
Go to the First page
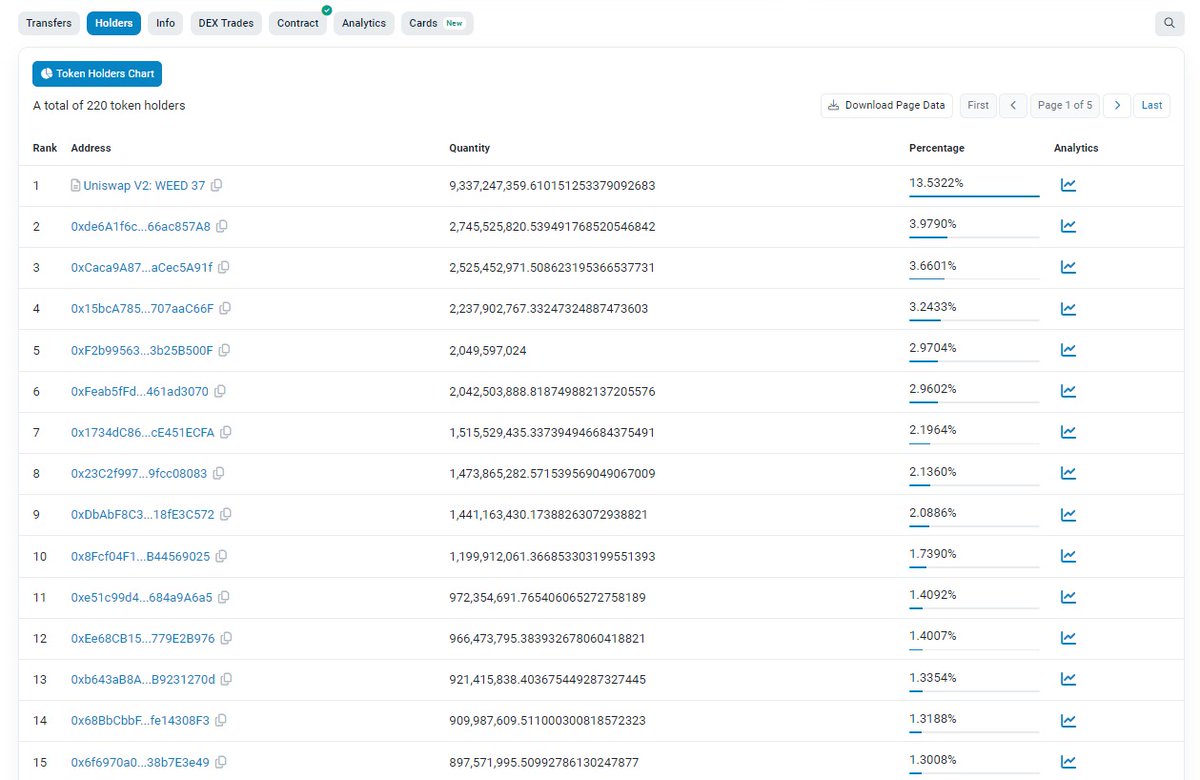pyautogui.click(x=978, y=105)
